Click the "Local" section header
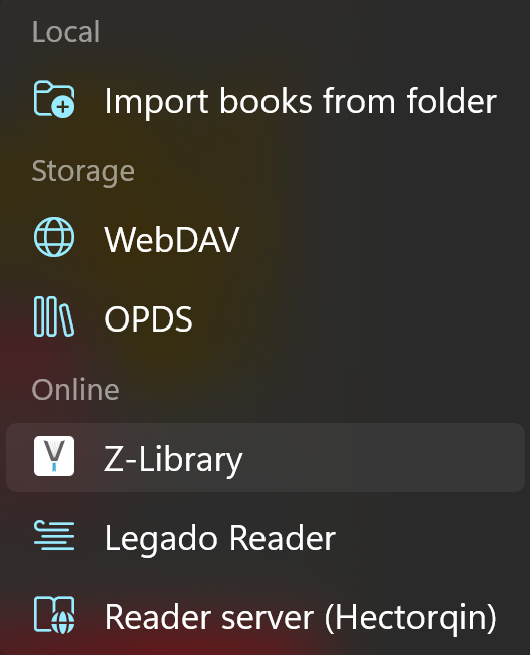Image resolution: width=530 pixels, height=655 pixels. coord(66,32)
